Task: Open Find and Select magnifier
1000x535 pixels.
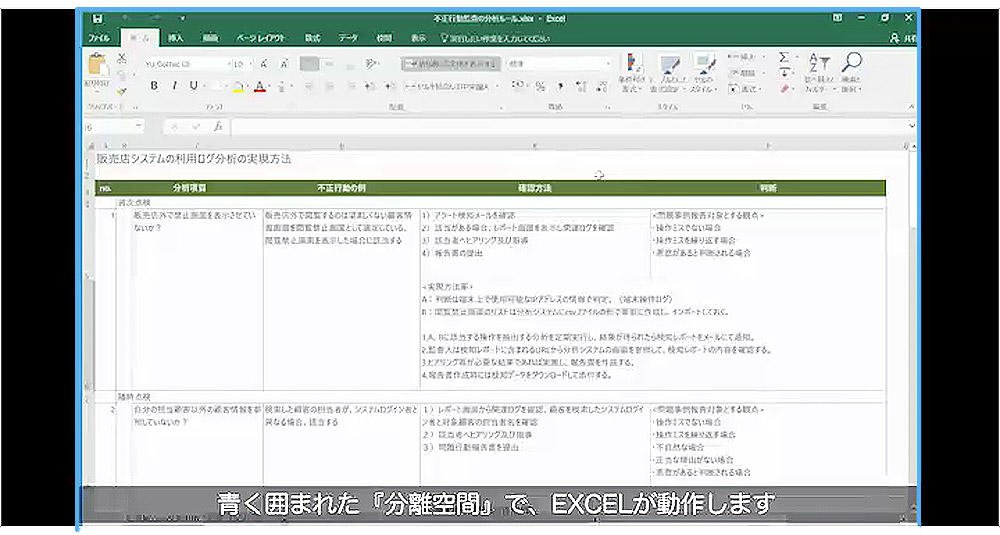Action: (x=851, y=73)
